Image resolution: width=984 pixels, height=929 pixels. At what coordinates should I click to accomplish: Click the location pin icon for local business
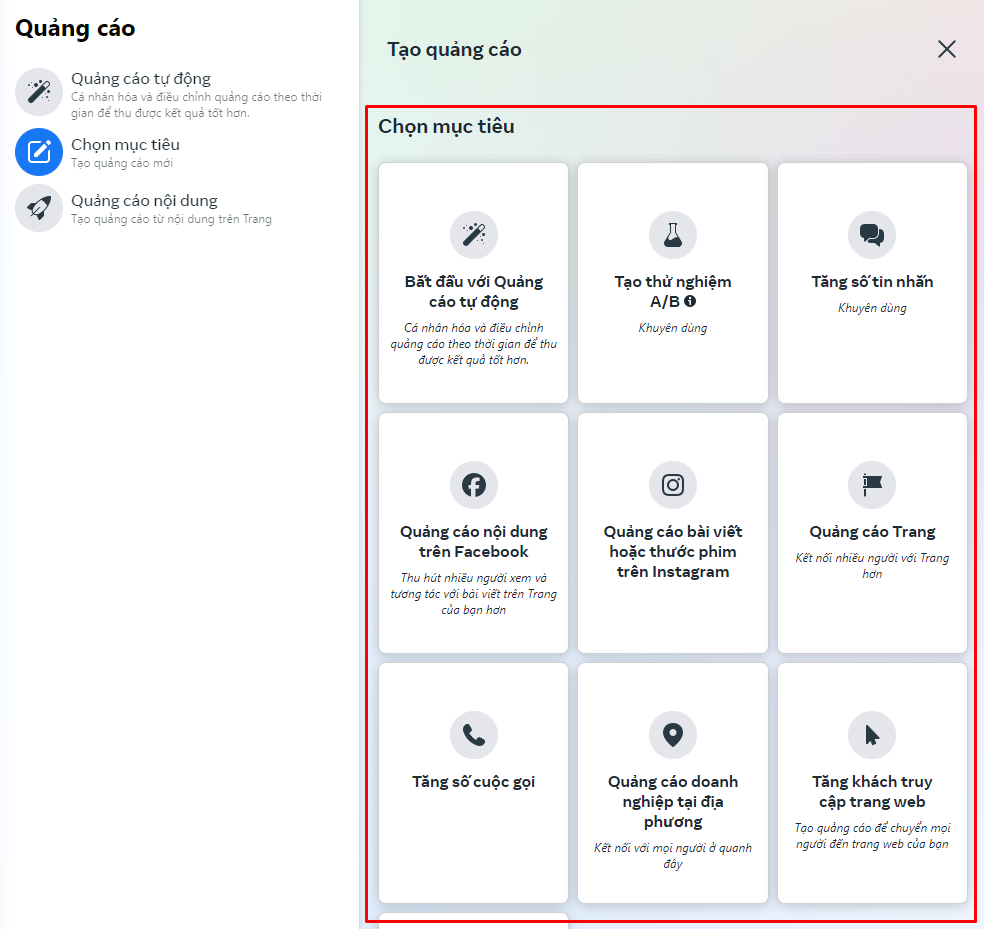click(x=673, y=734)
